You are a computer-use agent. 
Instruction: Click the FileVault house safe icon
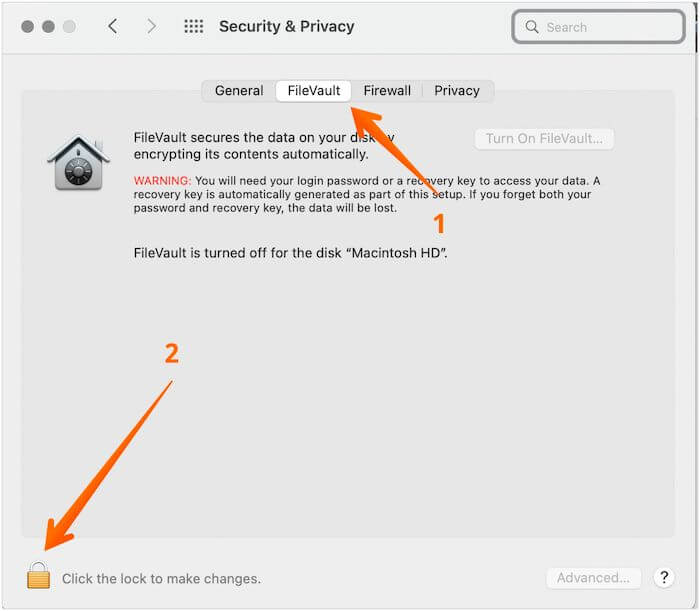coord(77,163)
